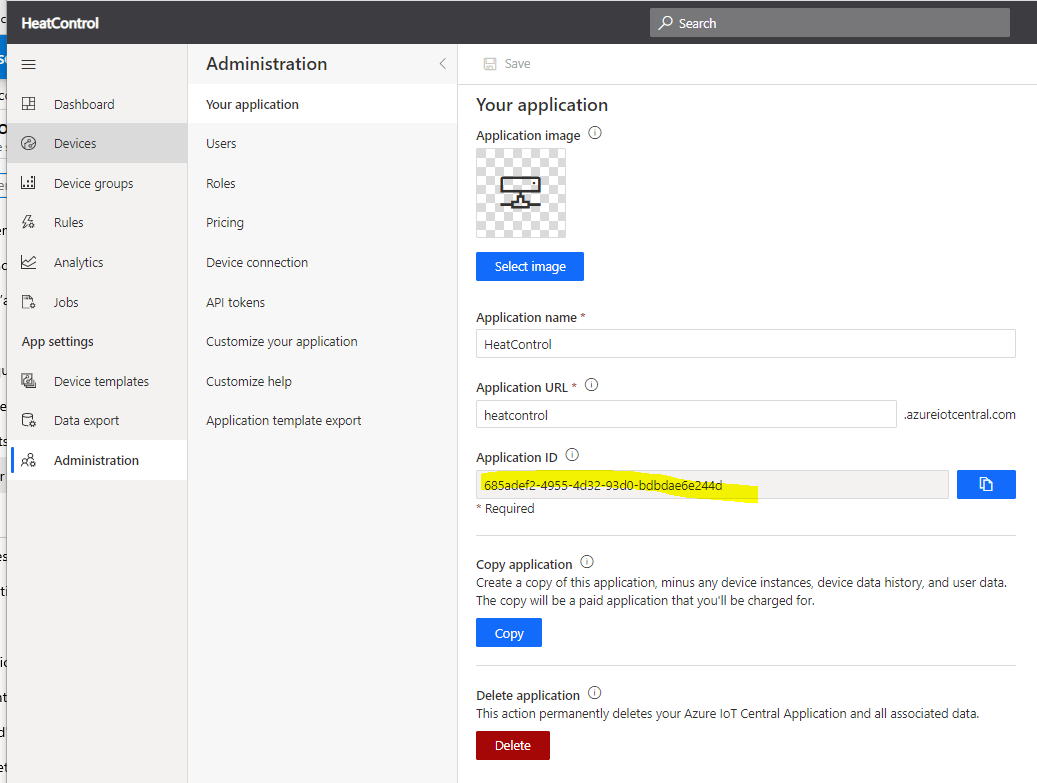1037x783 pixels.
Task: Click the Dashboard grid icon
Action: (x=28, y=104)
